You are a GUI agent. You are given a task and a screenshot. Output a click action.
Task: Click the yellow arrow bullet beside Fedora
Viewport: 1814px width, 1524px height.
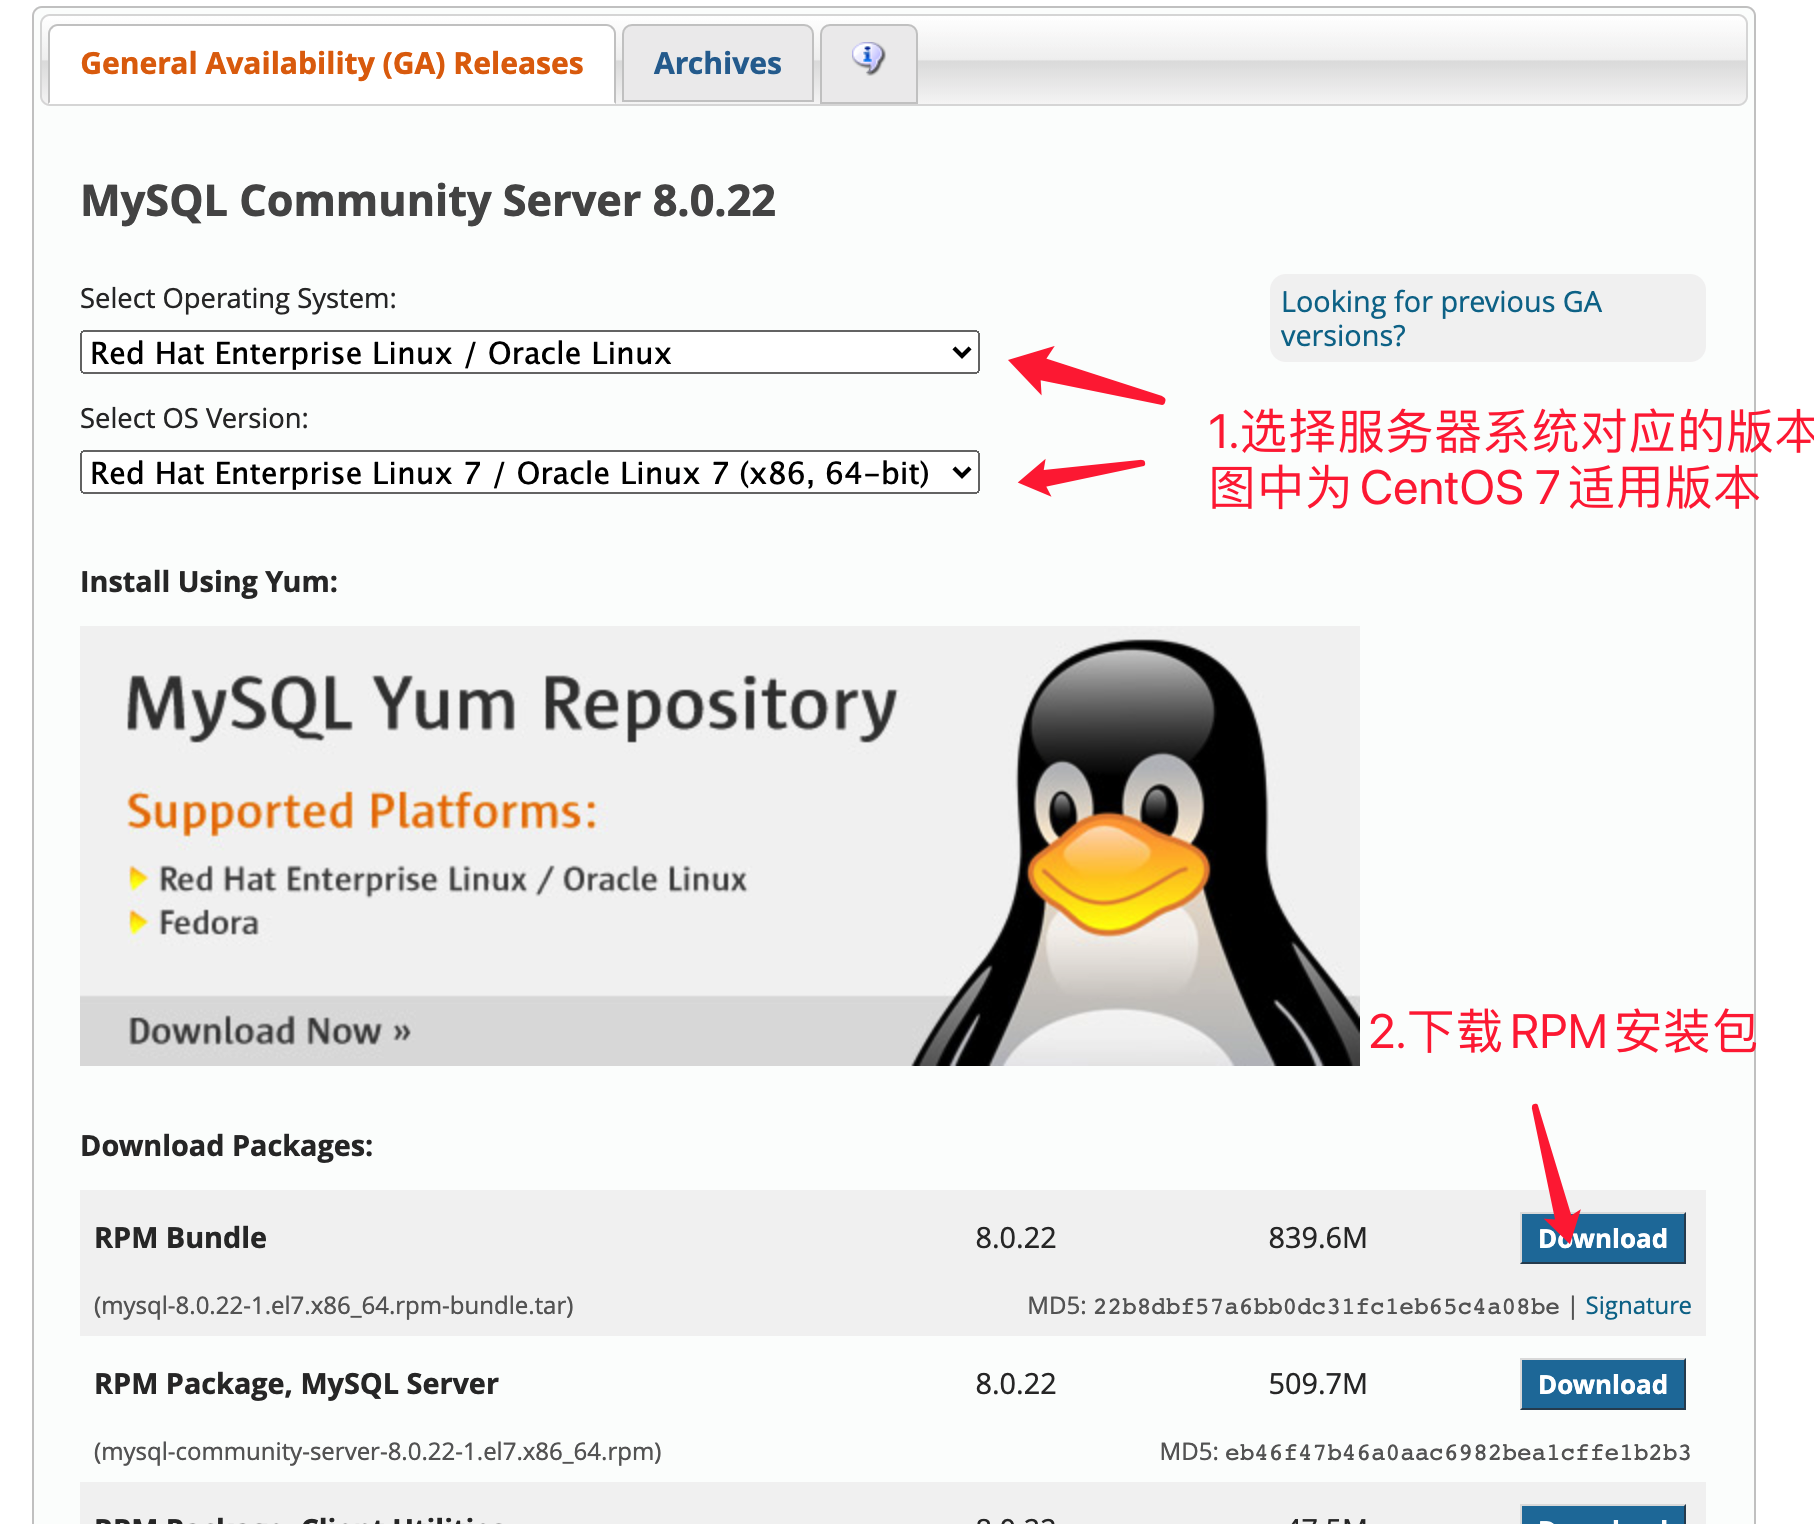coord(138,922)
